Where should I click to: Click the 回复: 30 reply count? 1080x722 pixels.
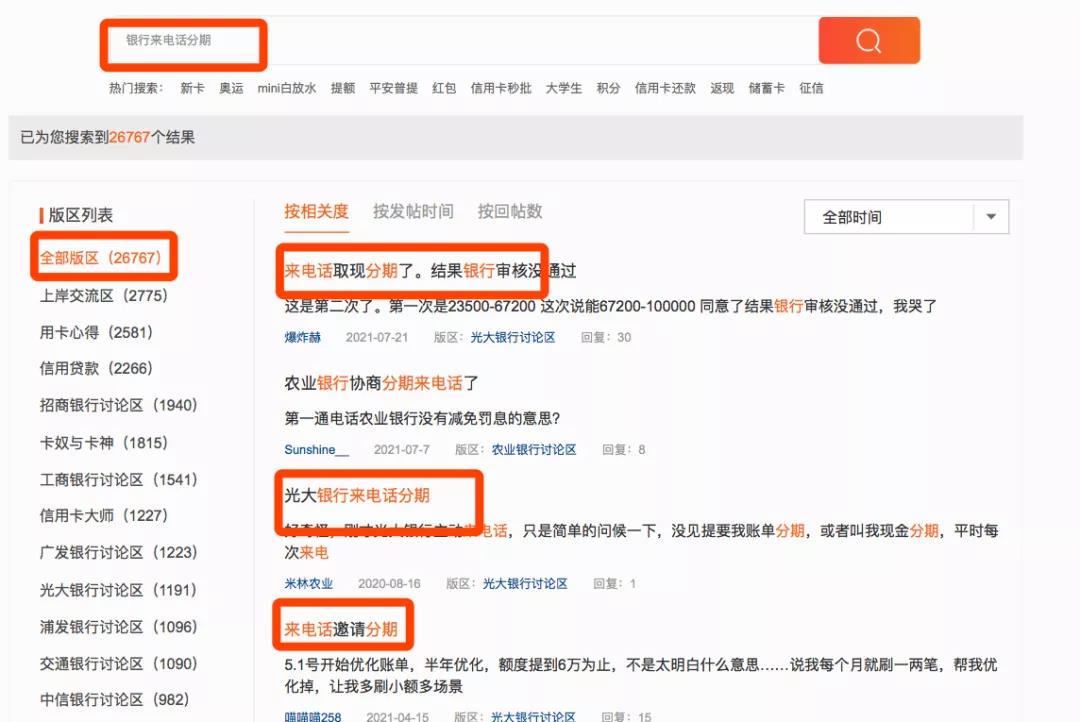click(x=606, y=338)
